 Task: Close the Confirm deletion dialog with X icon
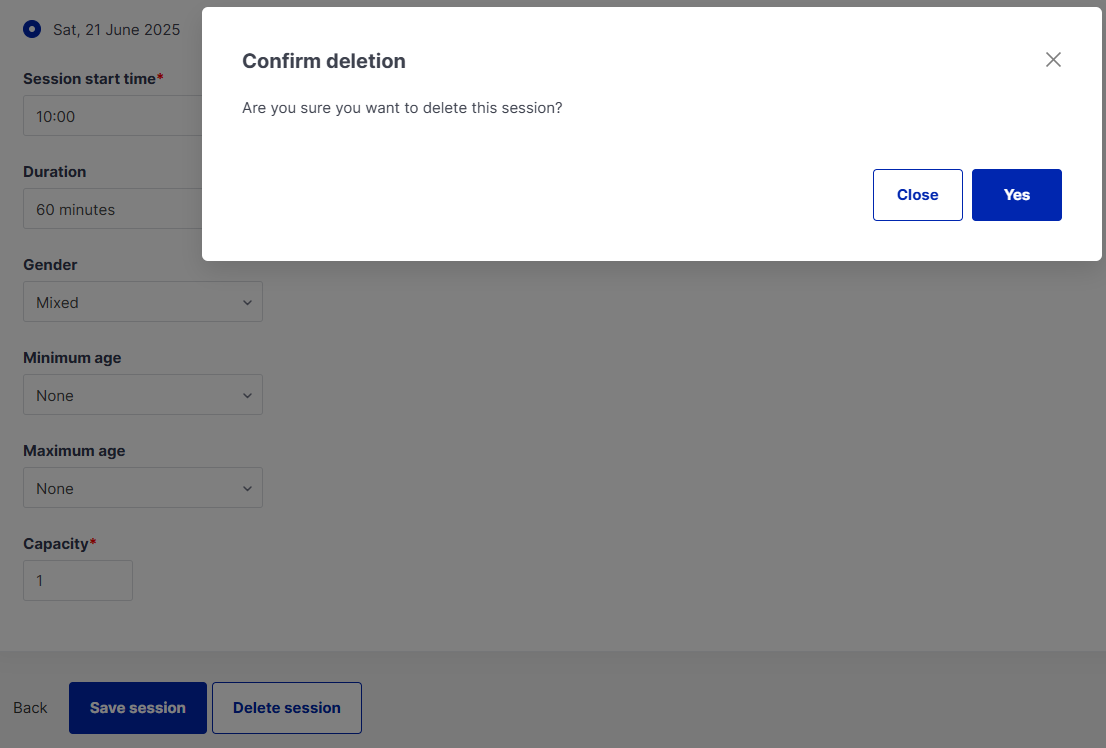(x=1053, y=60)
